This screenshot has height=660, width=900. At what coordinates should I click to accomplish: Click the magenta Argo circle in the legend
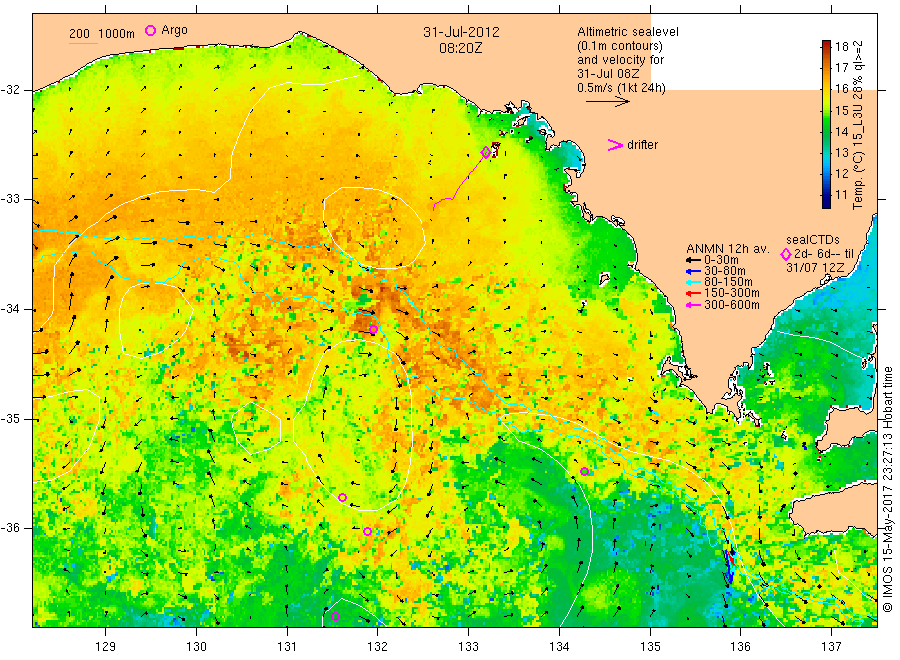[150, 30]
